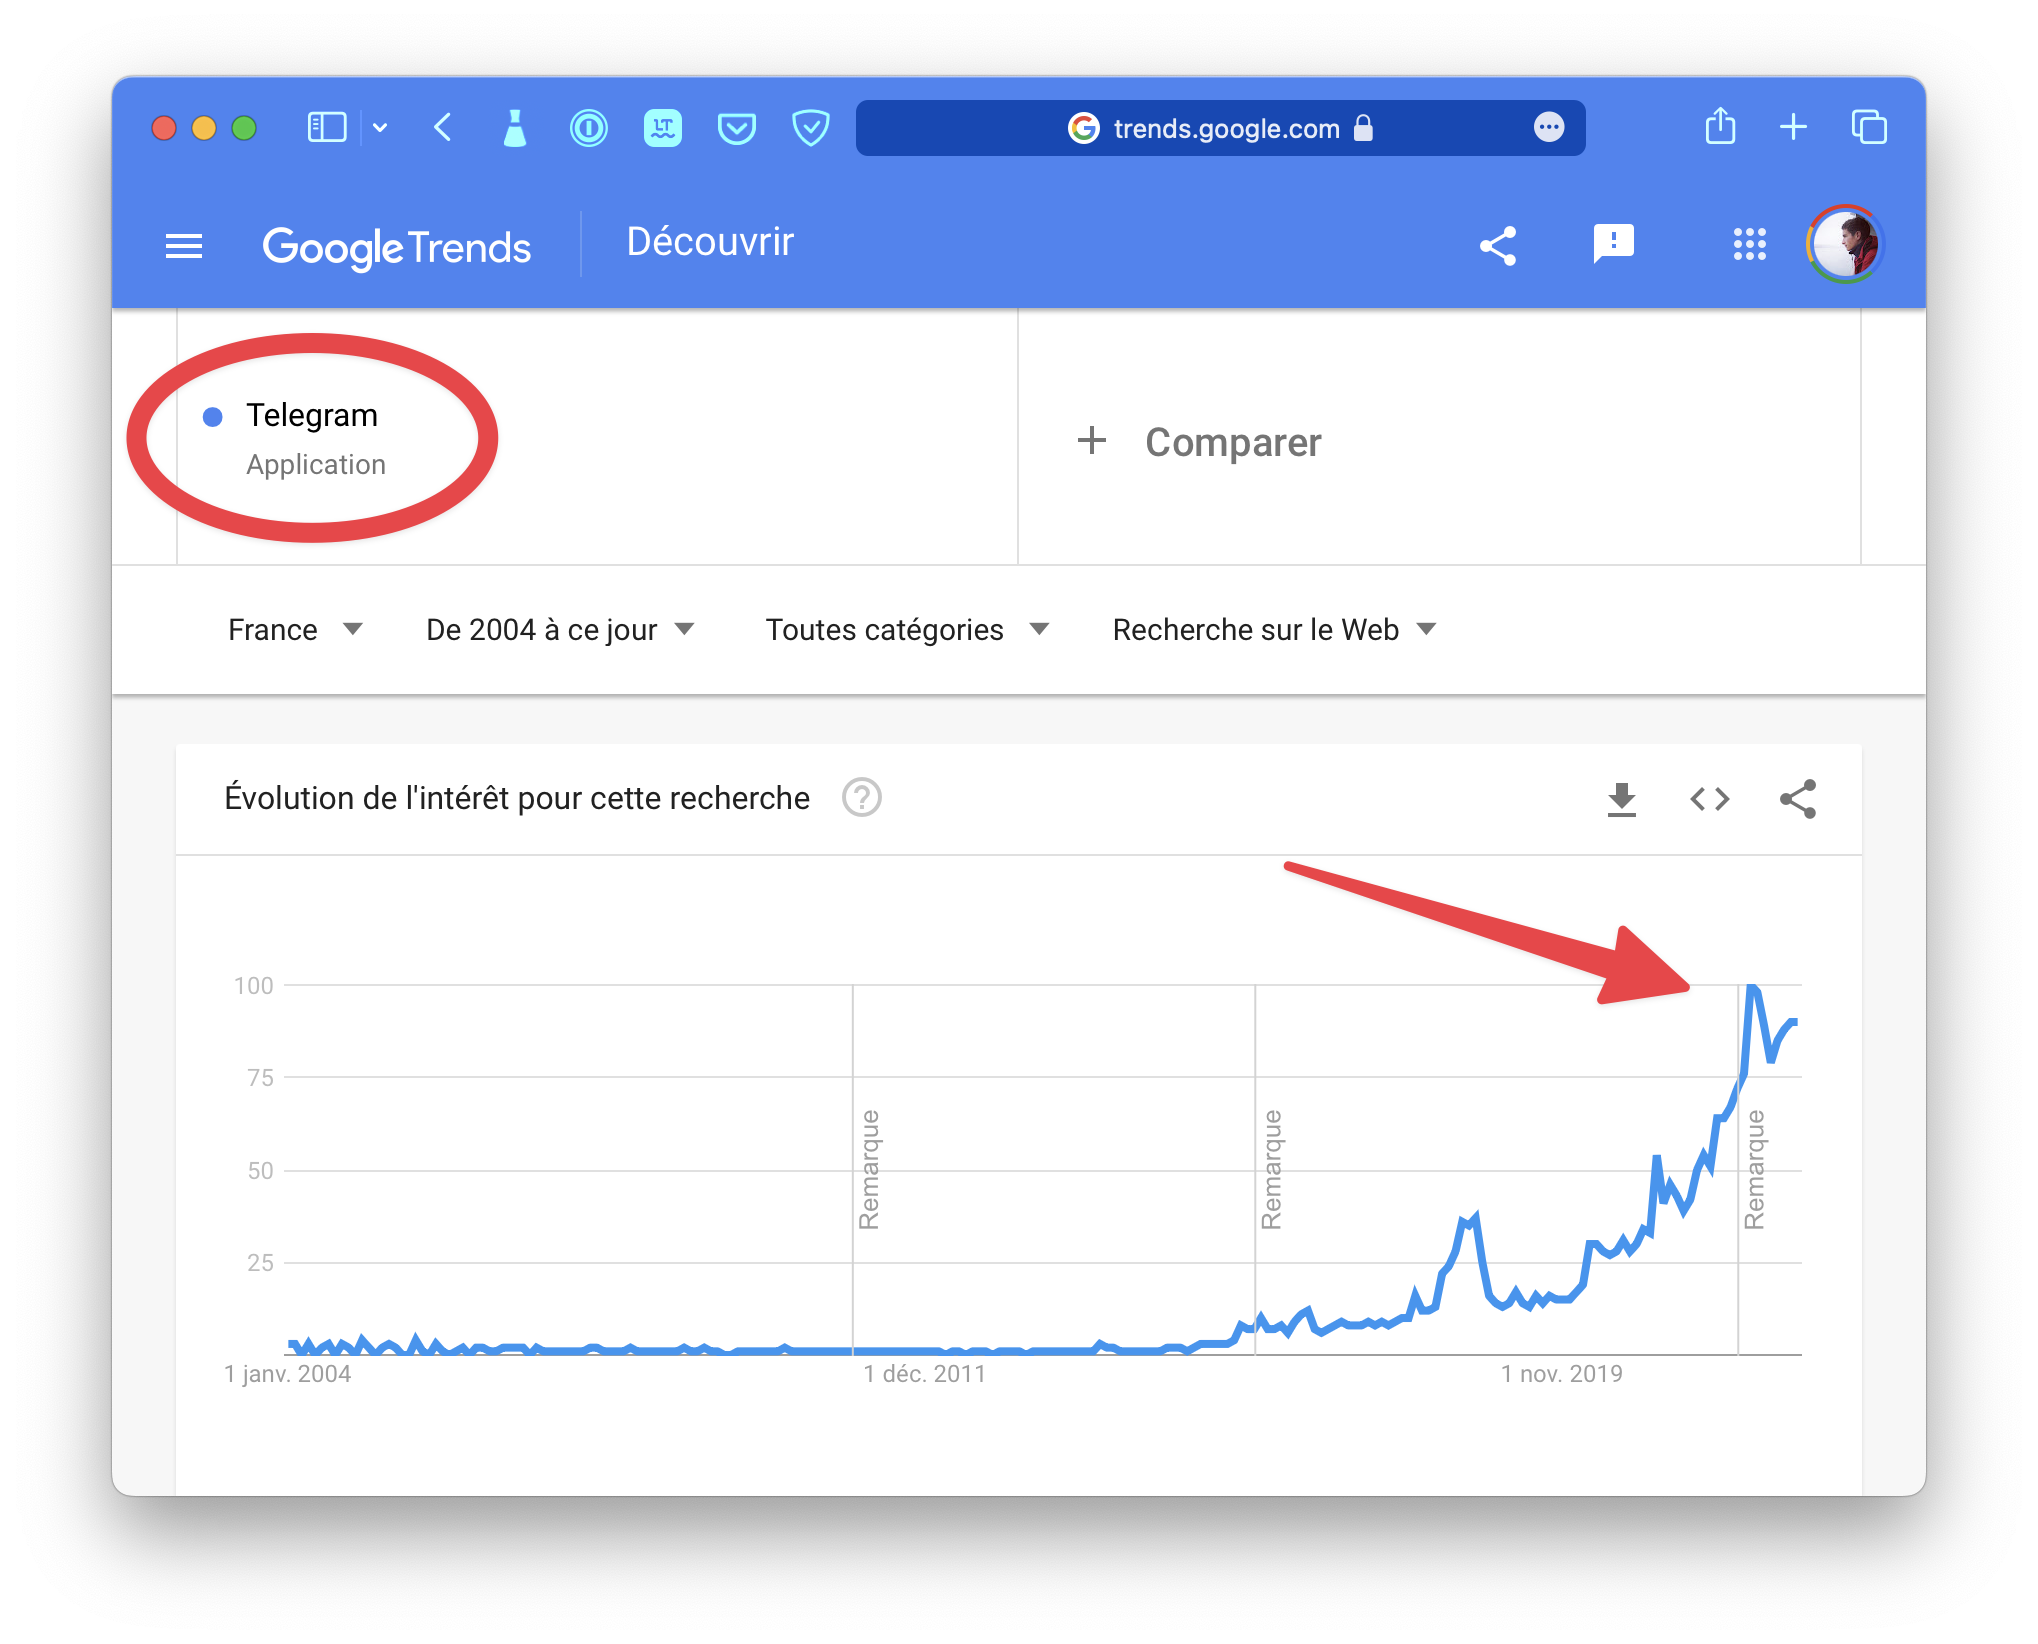Open the 'De 2004 à ce jour' dropdown
This screenshot has height=1644, width=2038.
pyautogui.click(x=560, y=630)
